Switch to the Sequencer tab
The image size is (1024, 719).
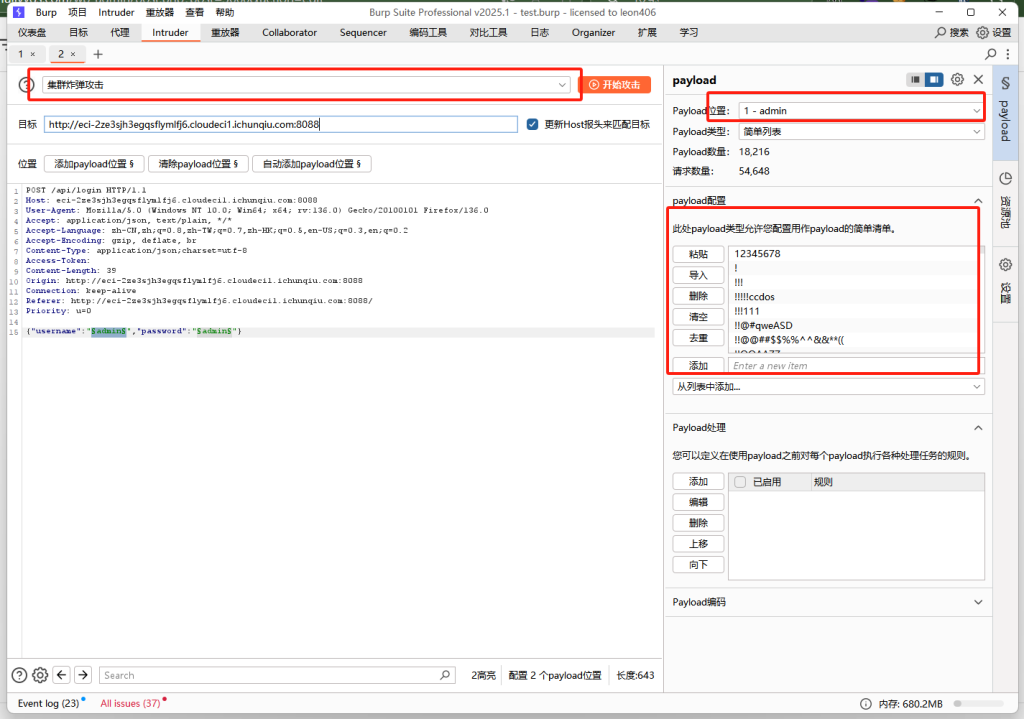[363, 33]
